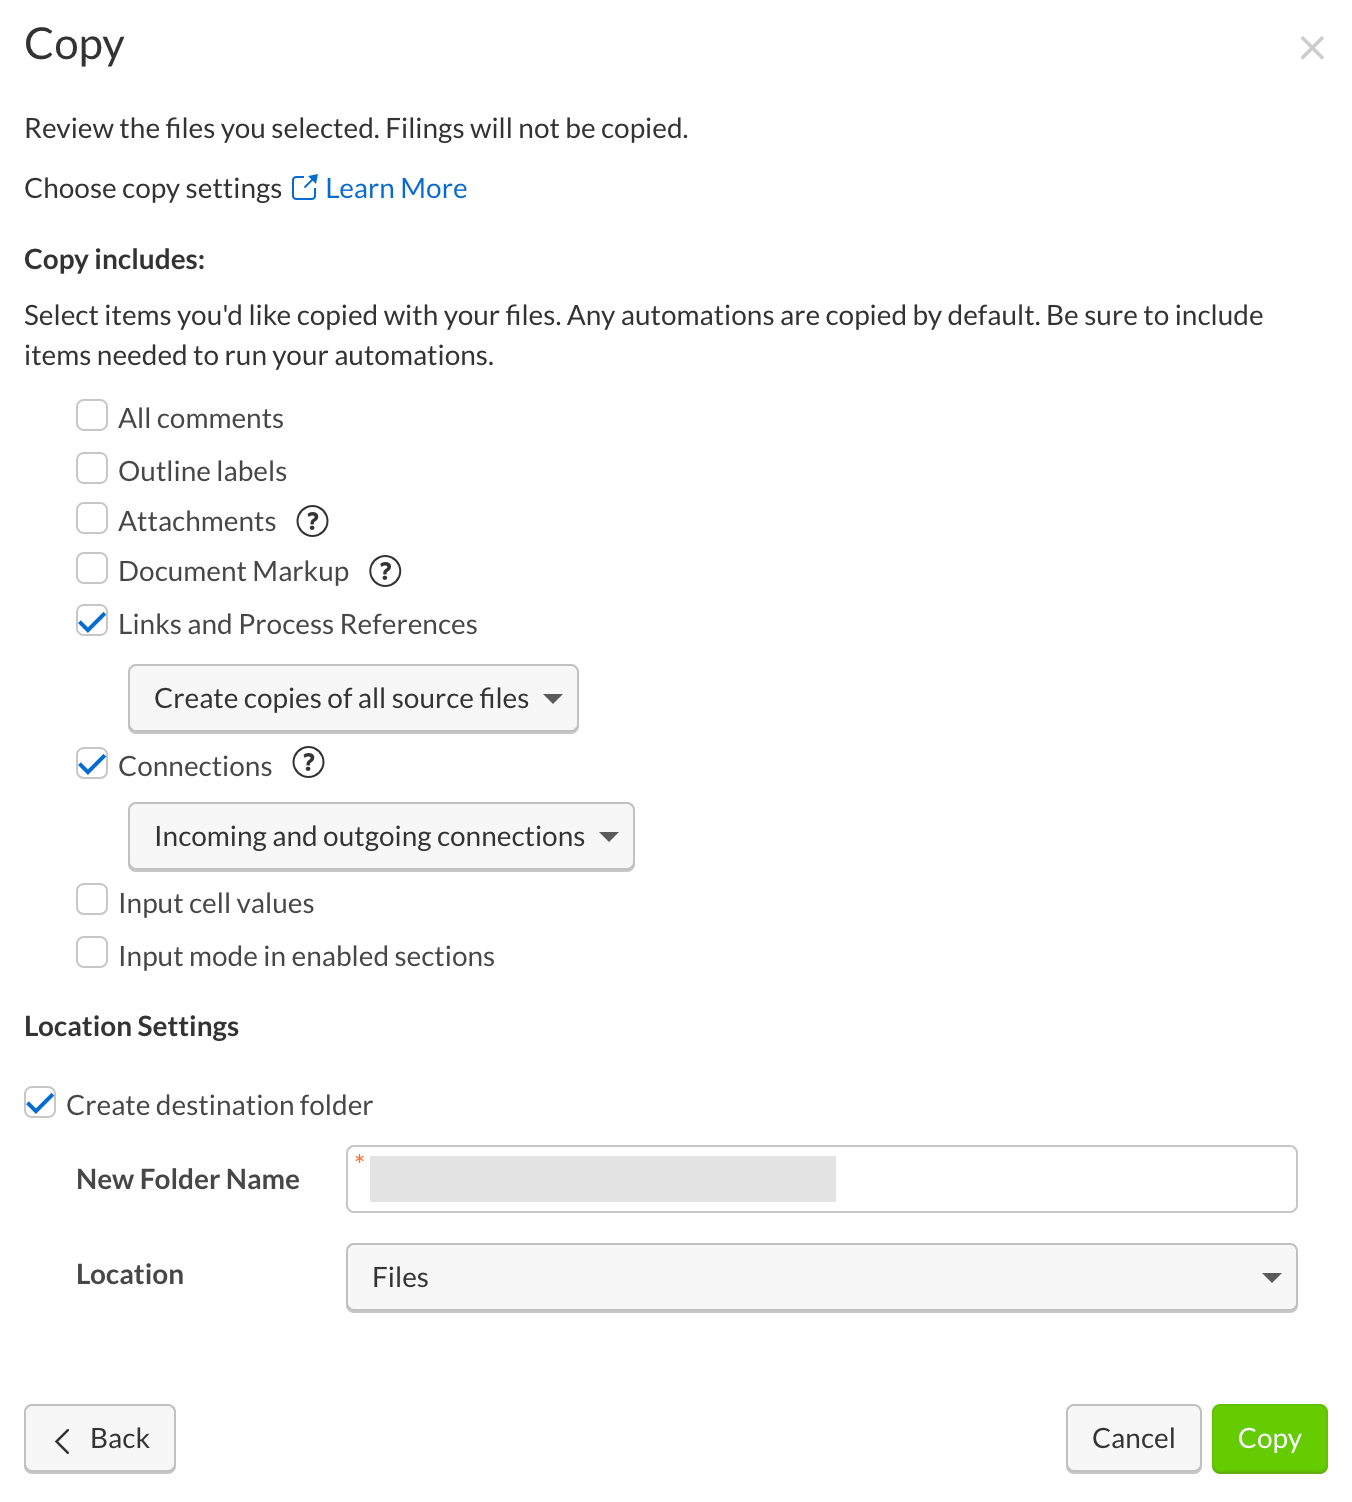Enable Input mode in enabled sections
This screenshot has width=1352, height=1502.
tap(92, 953)
